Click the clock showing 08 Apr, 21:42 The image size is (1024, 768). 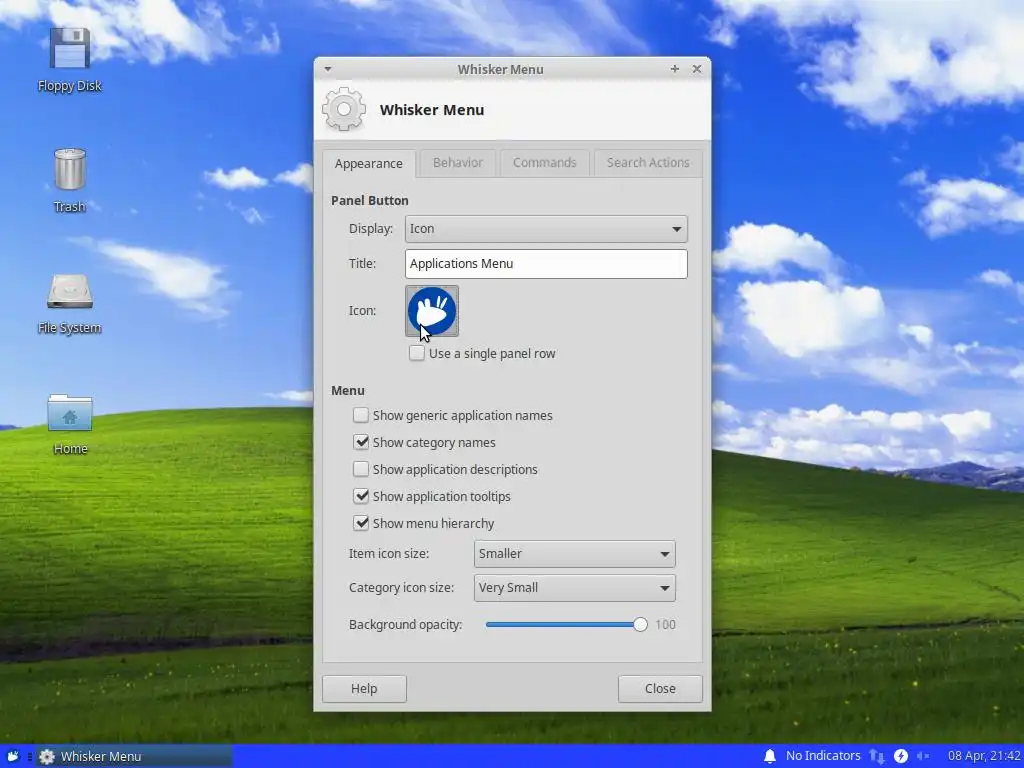pyautogui.click(x=984, y=756)
